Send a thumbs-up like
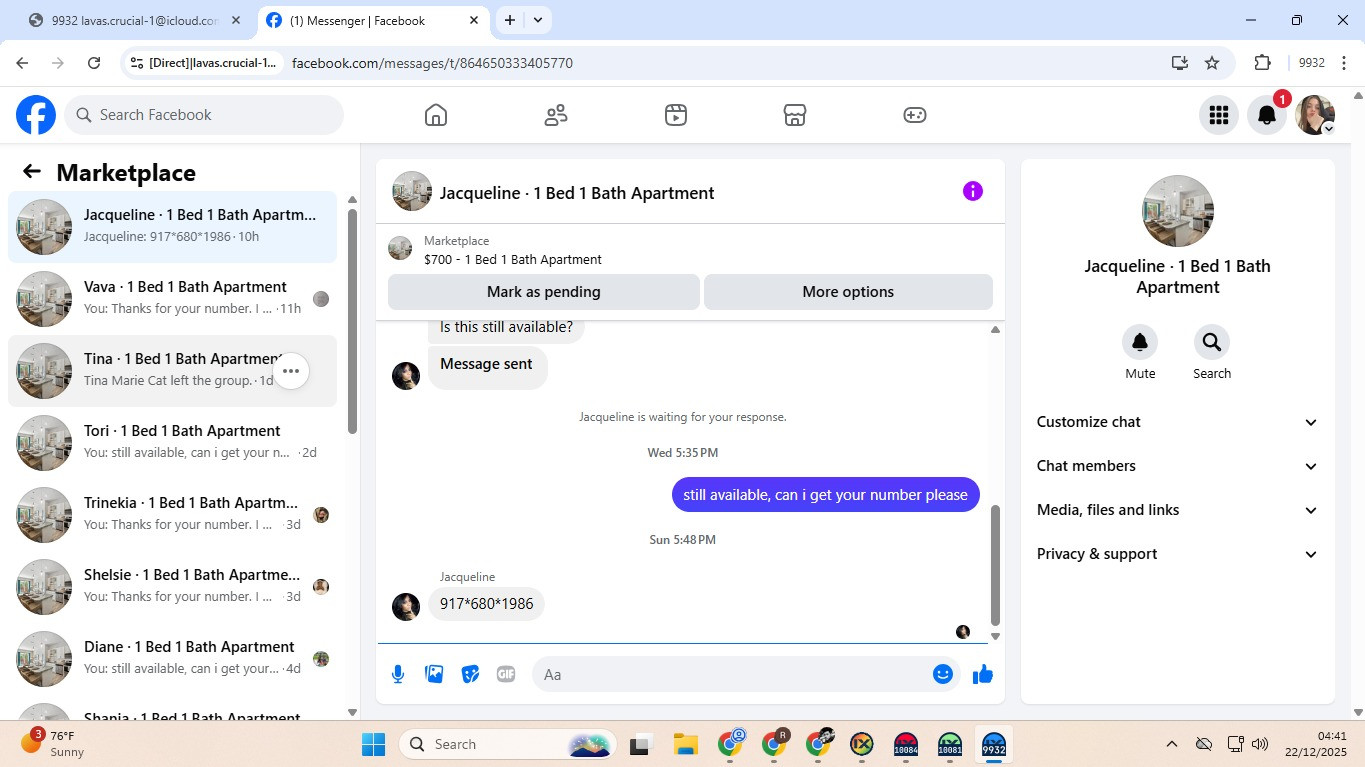Viewport: 1365px width, 767px height. click(983, 674)
